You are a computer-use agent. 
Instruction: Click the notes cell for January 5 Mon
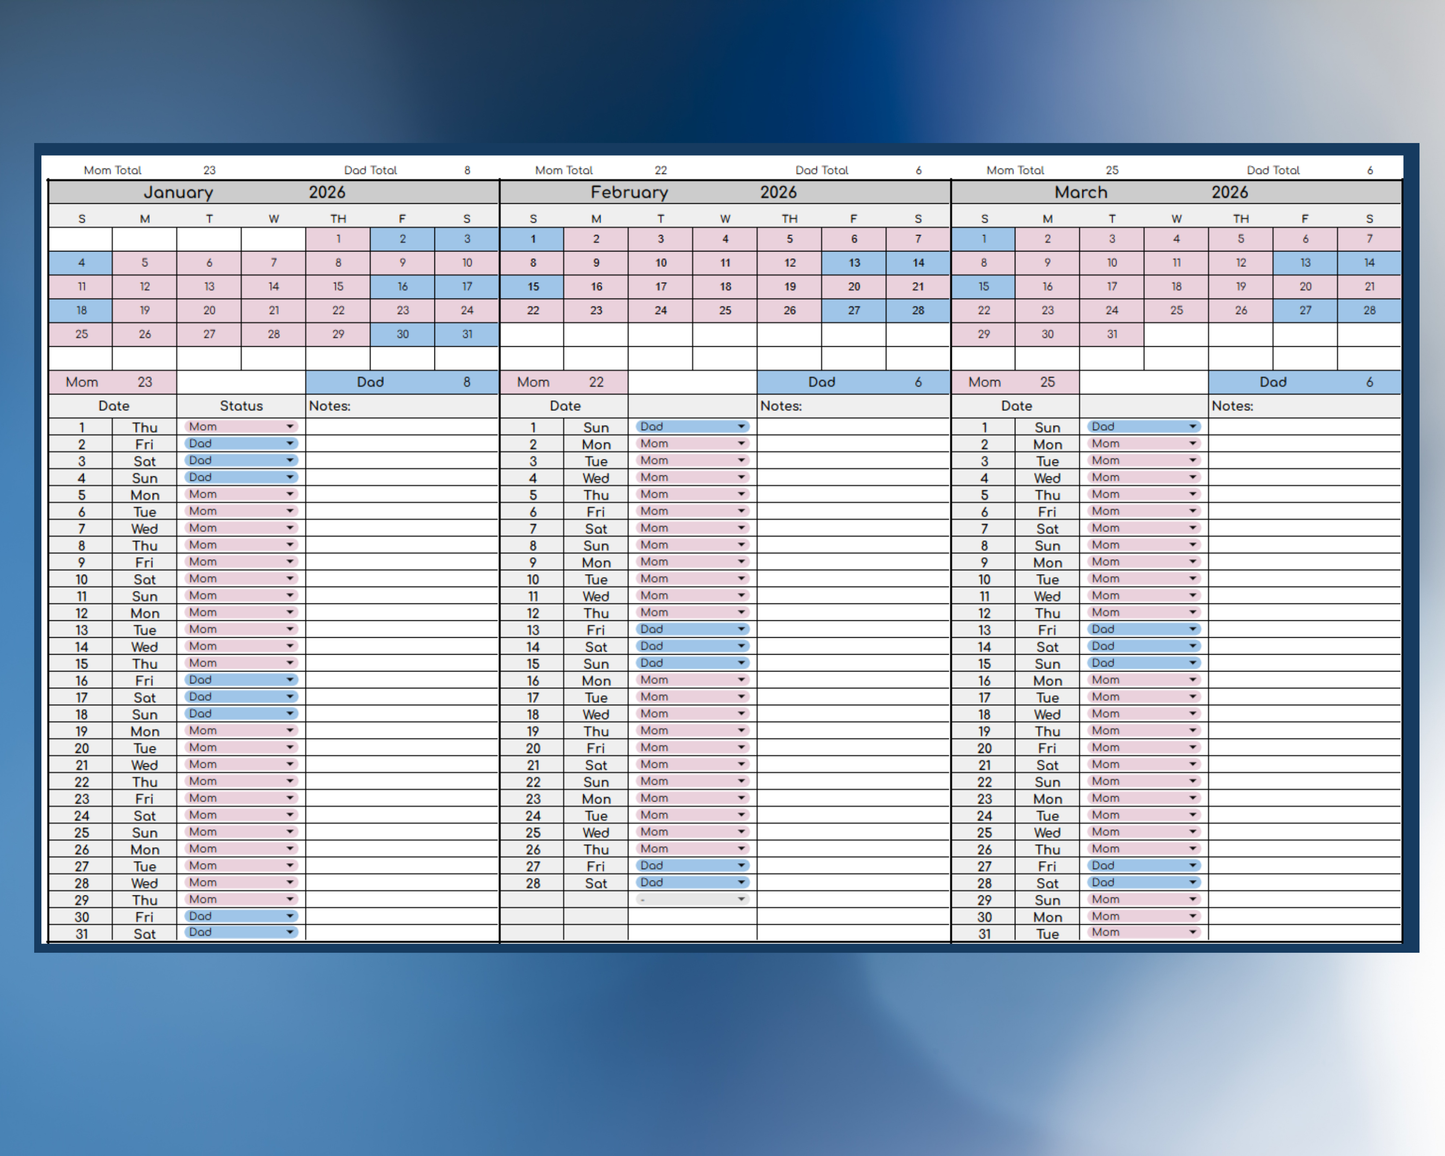(402, 495)
